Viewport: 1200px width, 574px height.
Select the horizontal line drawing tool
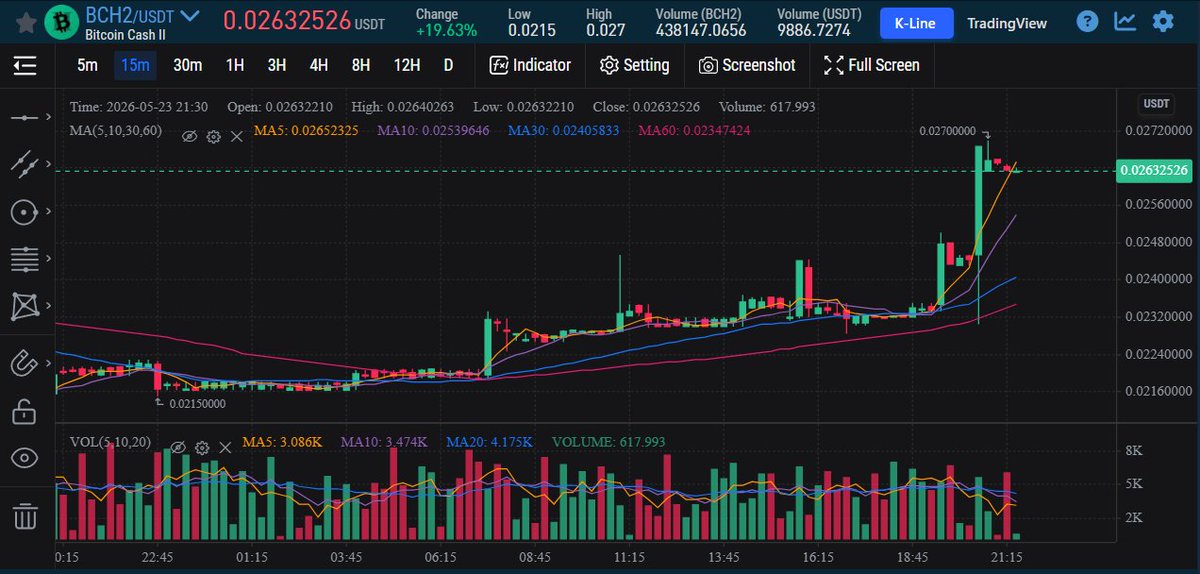click(25, 118)
